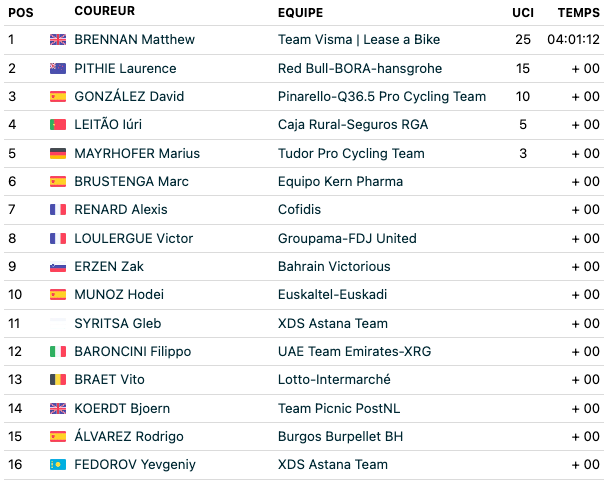This screenshot has width=610, height=482.
Task: Click the Slovenian flag beside ERZEN Zak
Action: (58, 266)
